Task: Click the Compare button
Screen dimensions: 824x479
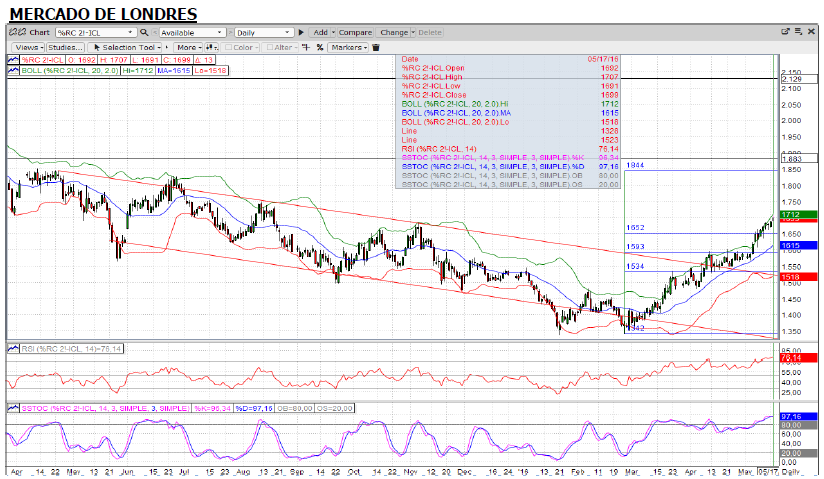Action: [355, 32]
